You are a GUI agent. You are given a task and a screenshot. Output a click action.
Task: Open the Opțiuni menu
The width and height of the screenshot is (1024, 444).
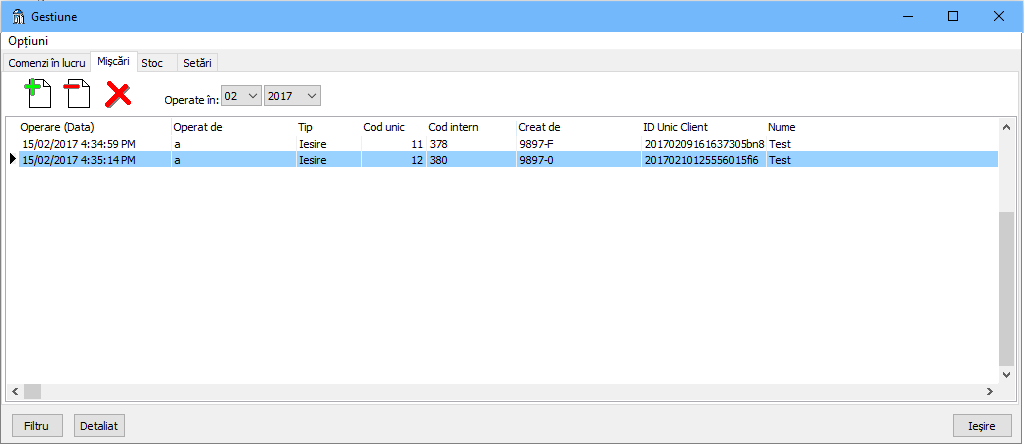(x=28, y=41)
